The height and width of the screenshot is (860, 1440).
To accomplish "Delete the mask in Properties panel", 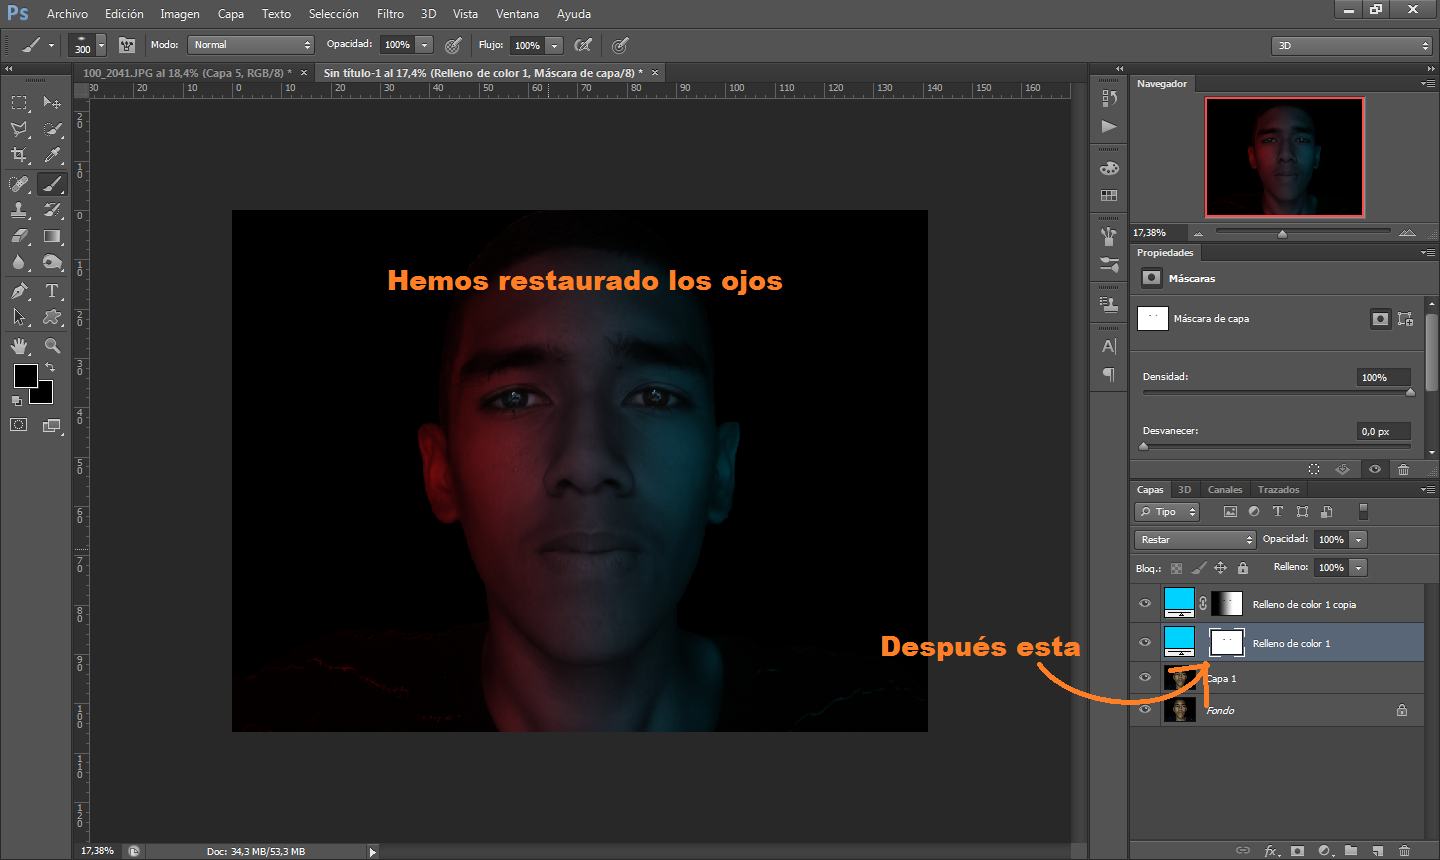I will (1403, 469).
